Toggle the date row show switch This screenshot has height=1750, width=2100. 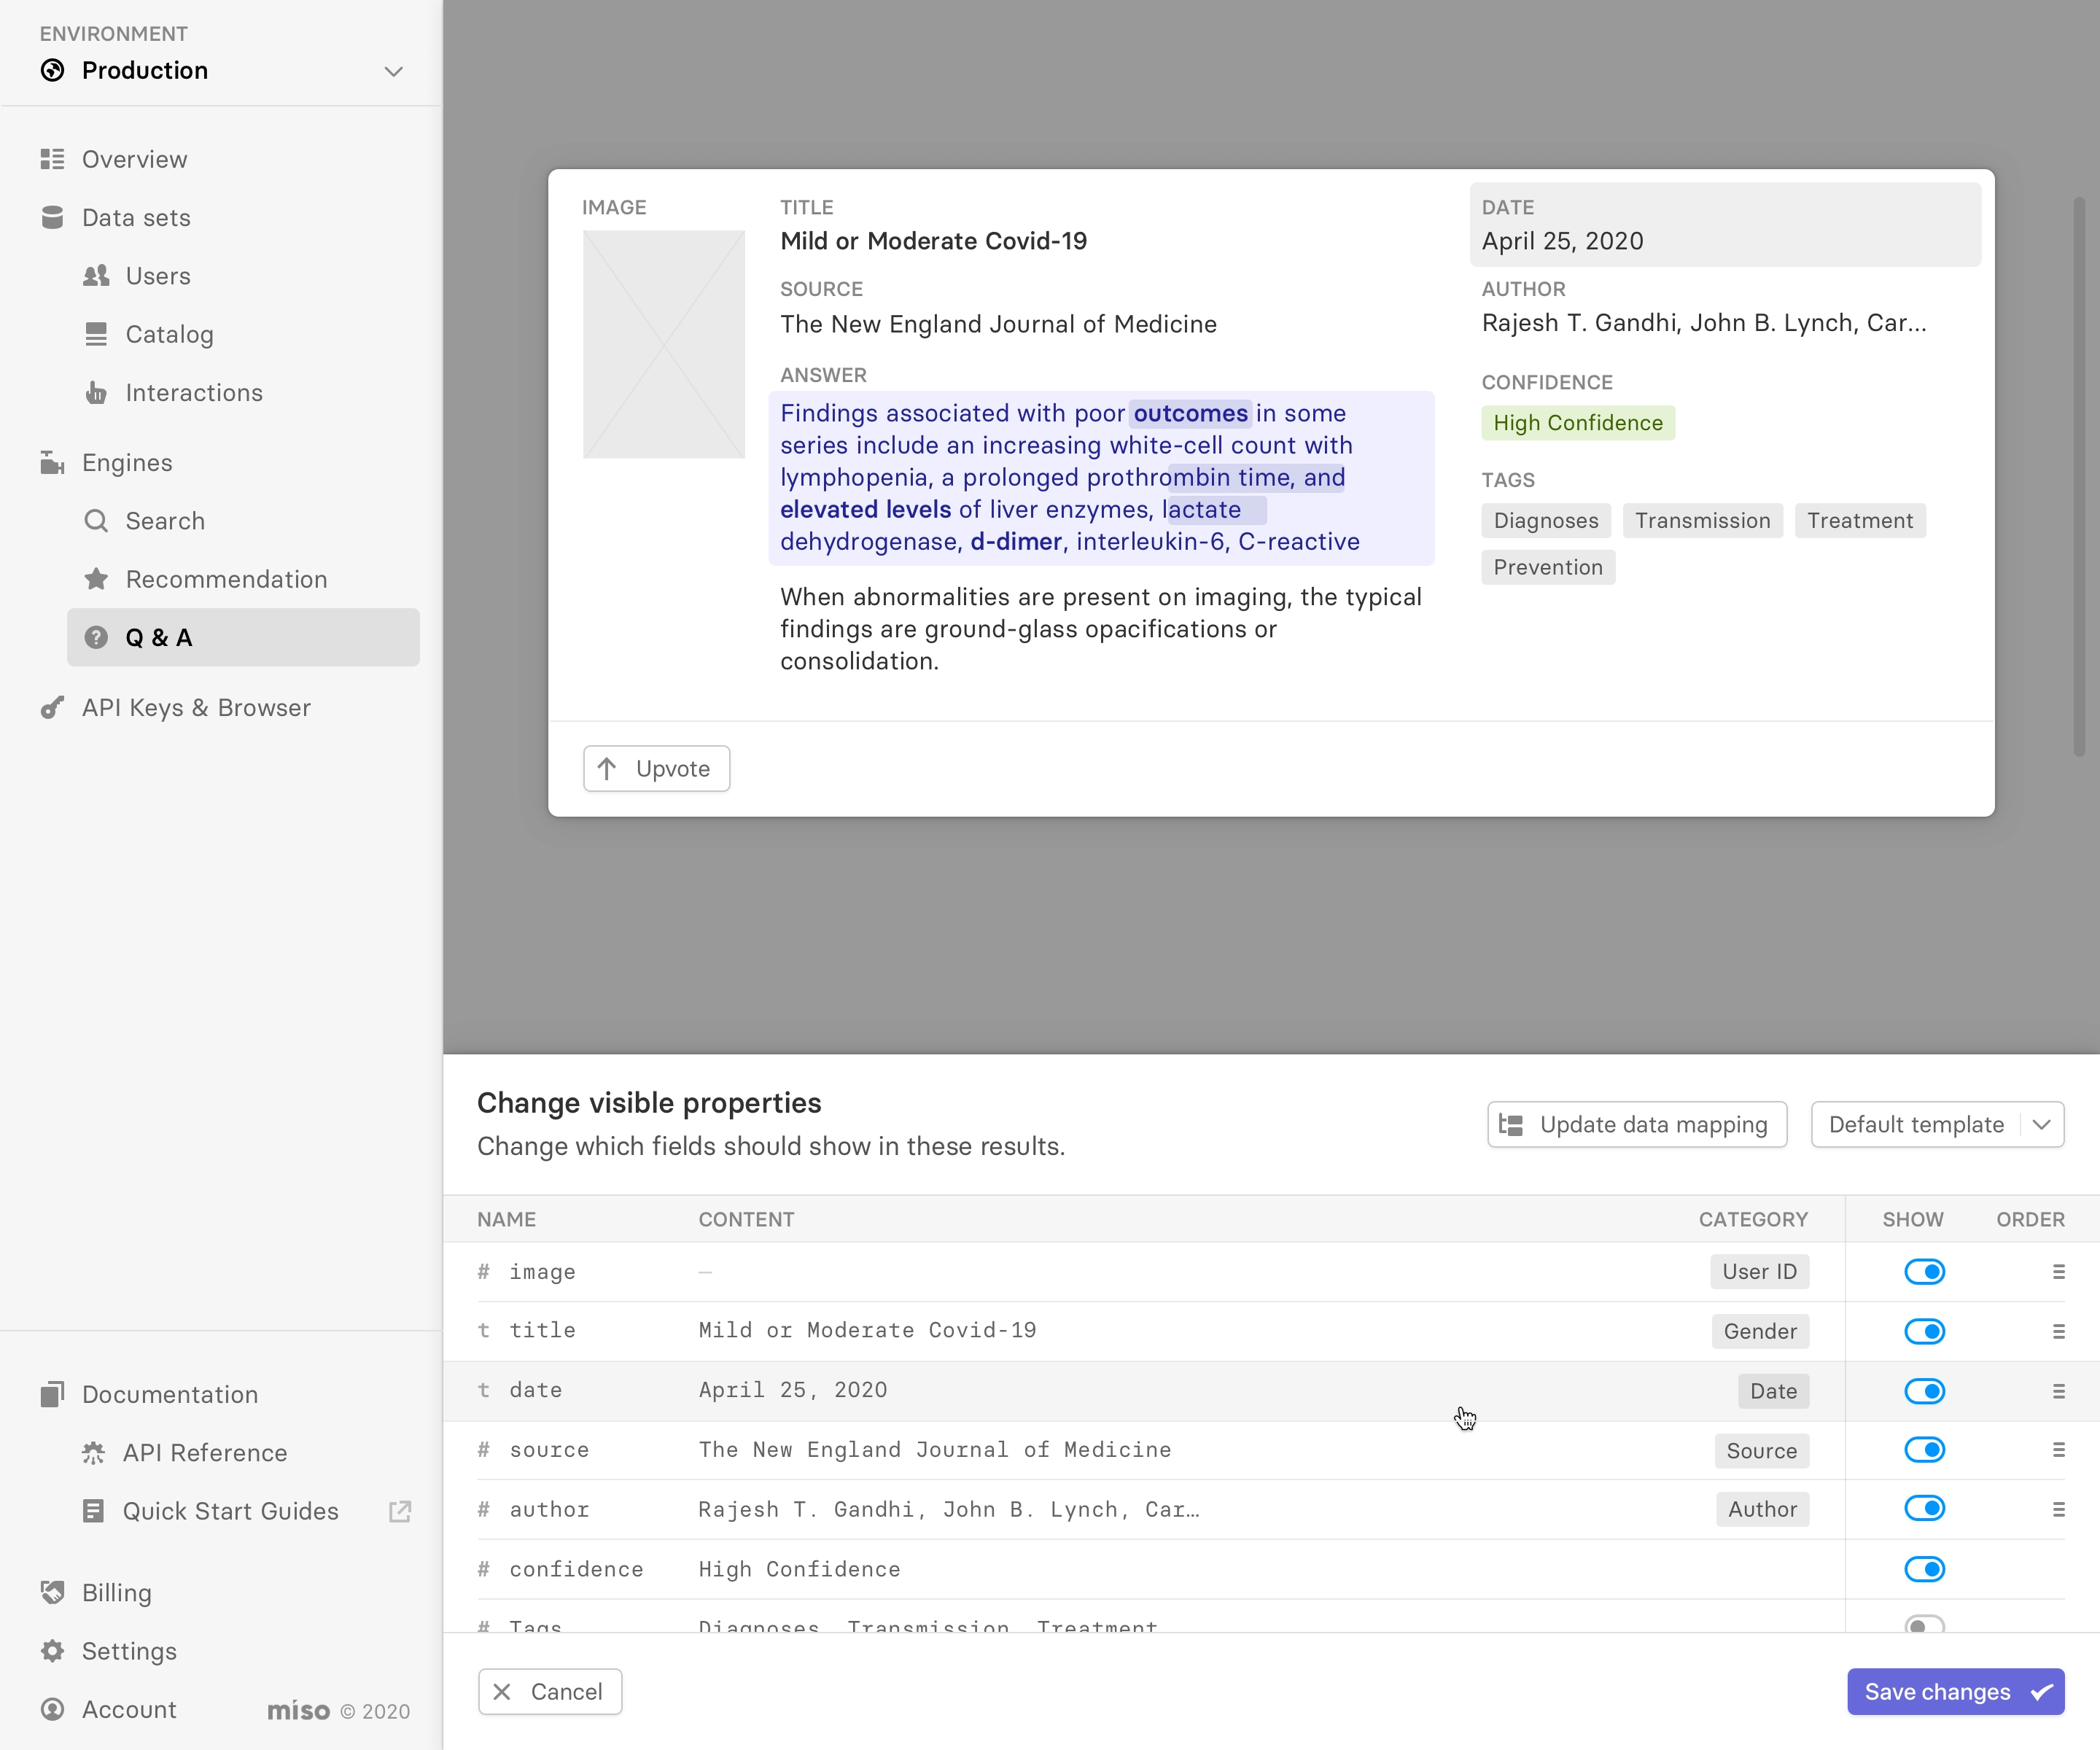(1924, 1391)
